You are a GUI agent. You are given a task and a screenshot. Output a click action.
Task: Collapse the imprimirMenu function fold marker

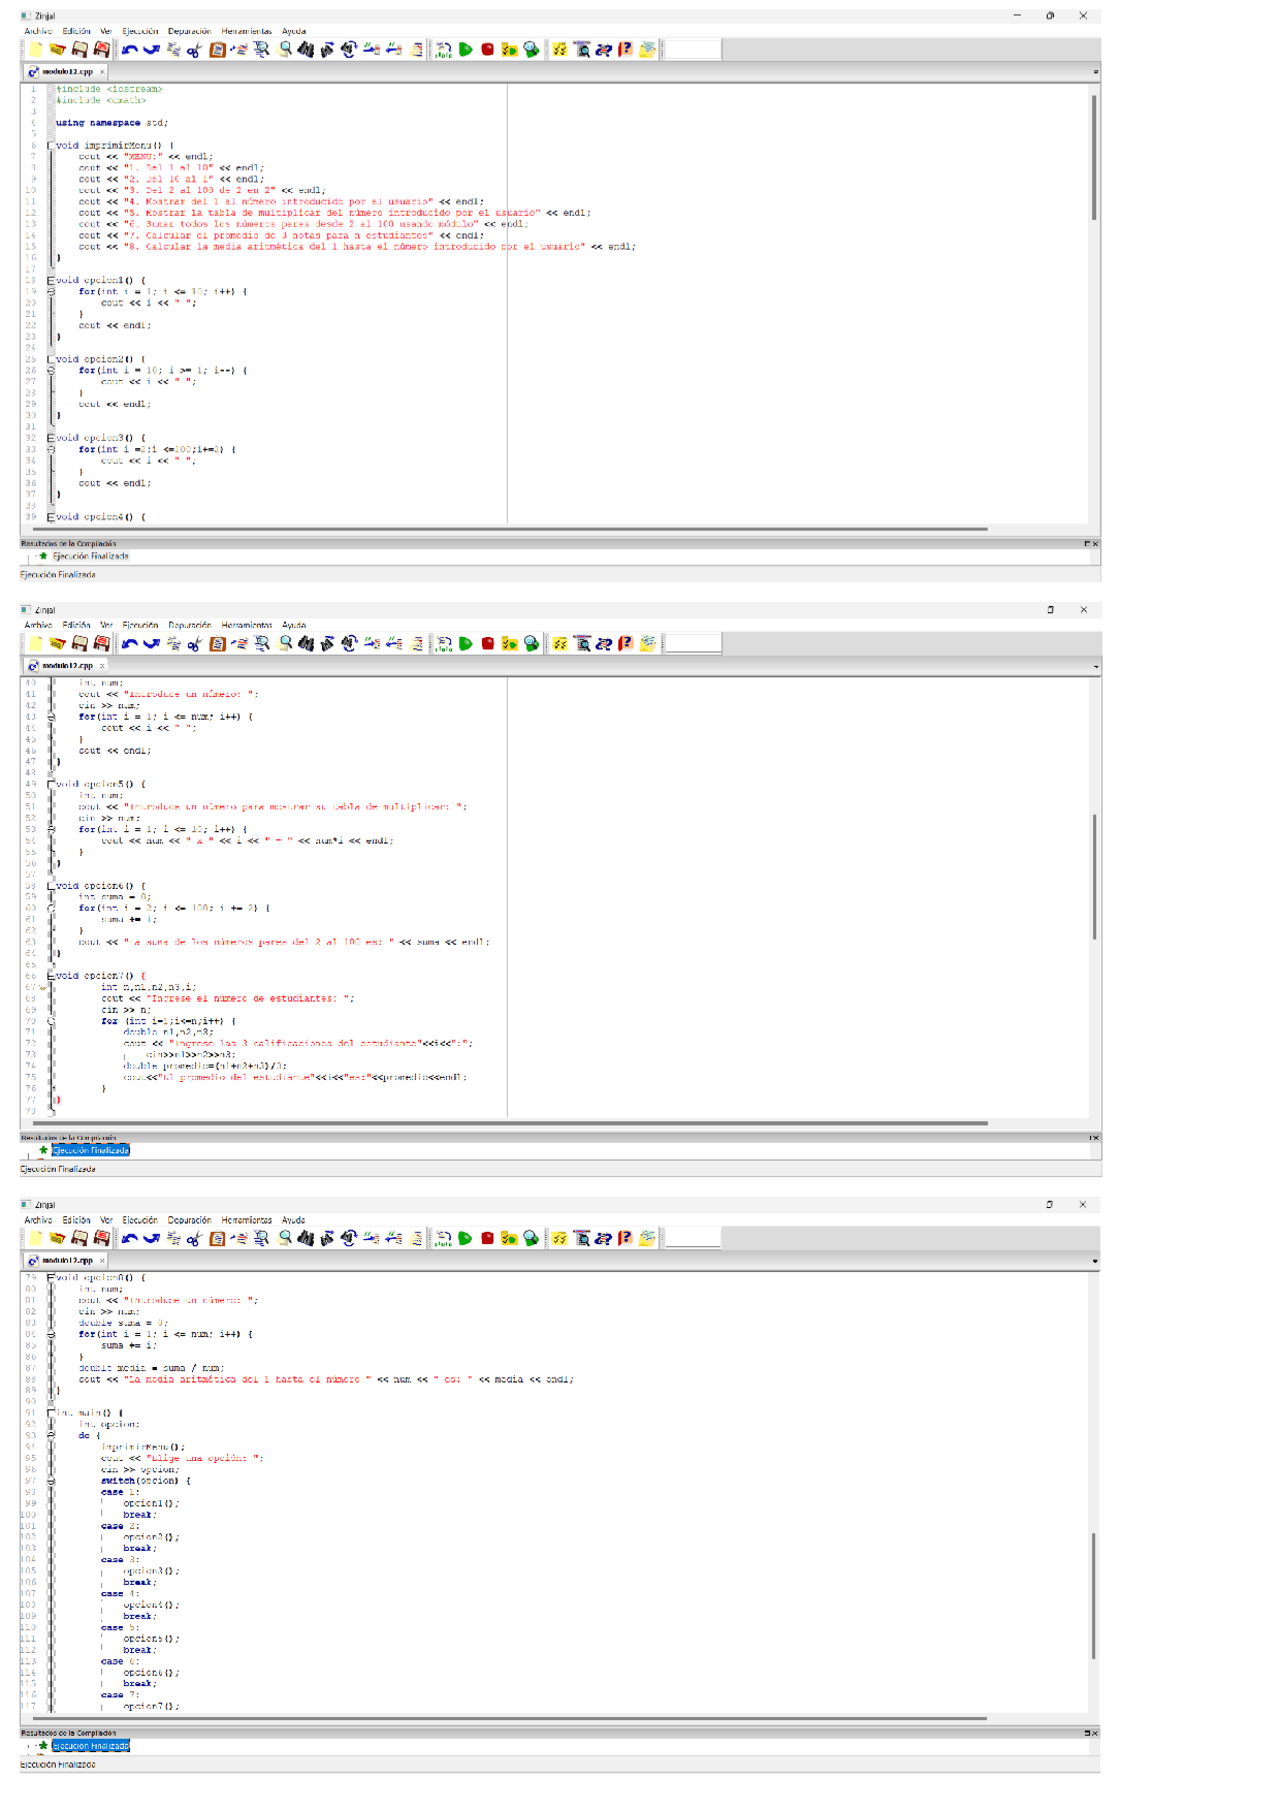[51, 146]
